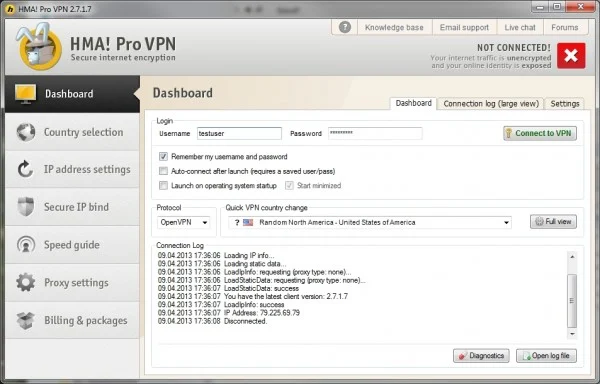Open Country selection in sidebar
Image resolution: width=600 pixels, height=384 pixels.
click(x=73, y=132)
